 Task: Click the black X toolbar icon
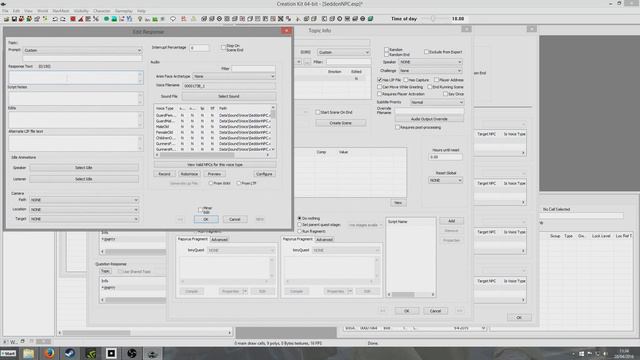click(x=281, y=19)
